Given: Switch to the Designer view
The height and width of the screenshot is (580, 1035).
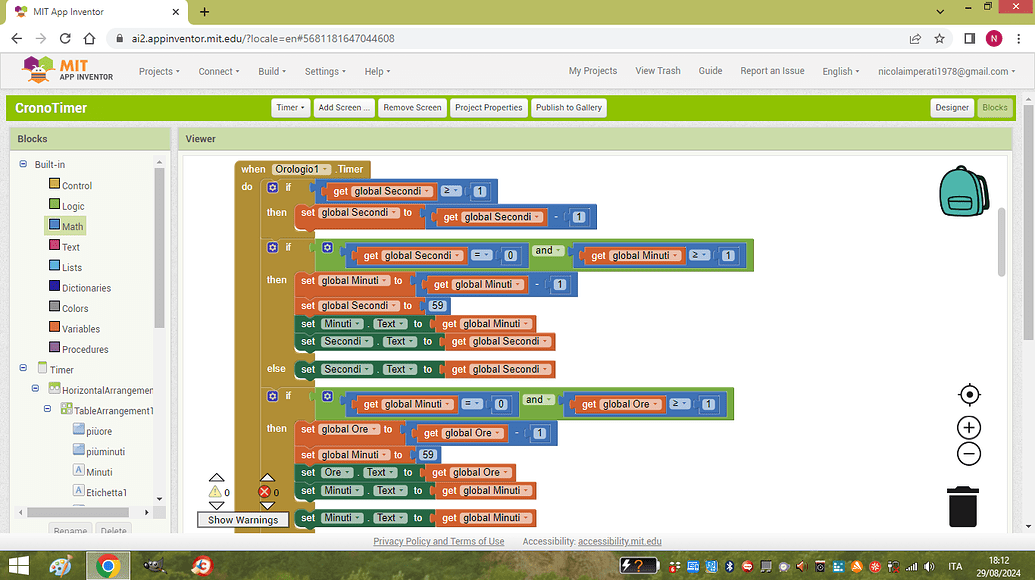Looking at the screenshot, I should pyautogui.click(x=951, y=107).
